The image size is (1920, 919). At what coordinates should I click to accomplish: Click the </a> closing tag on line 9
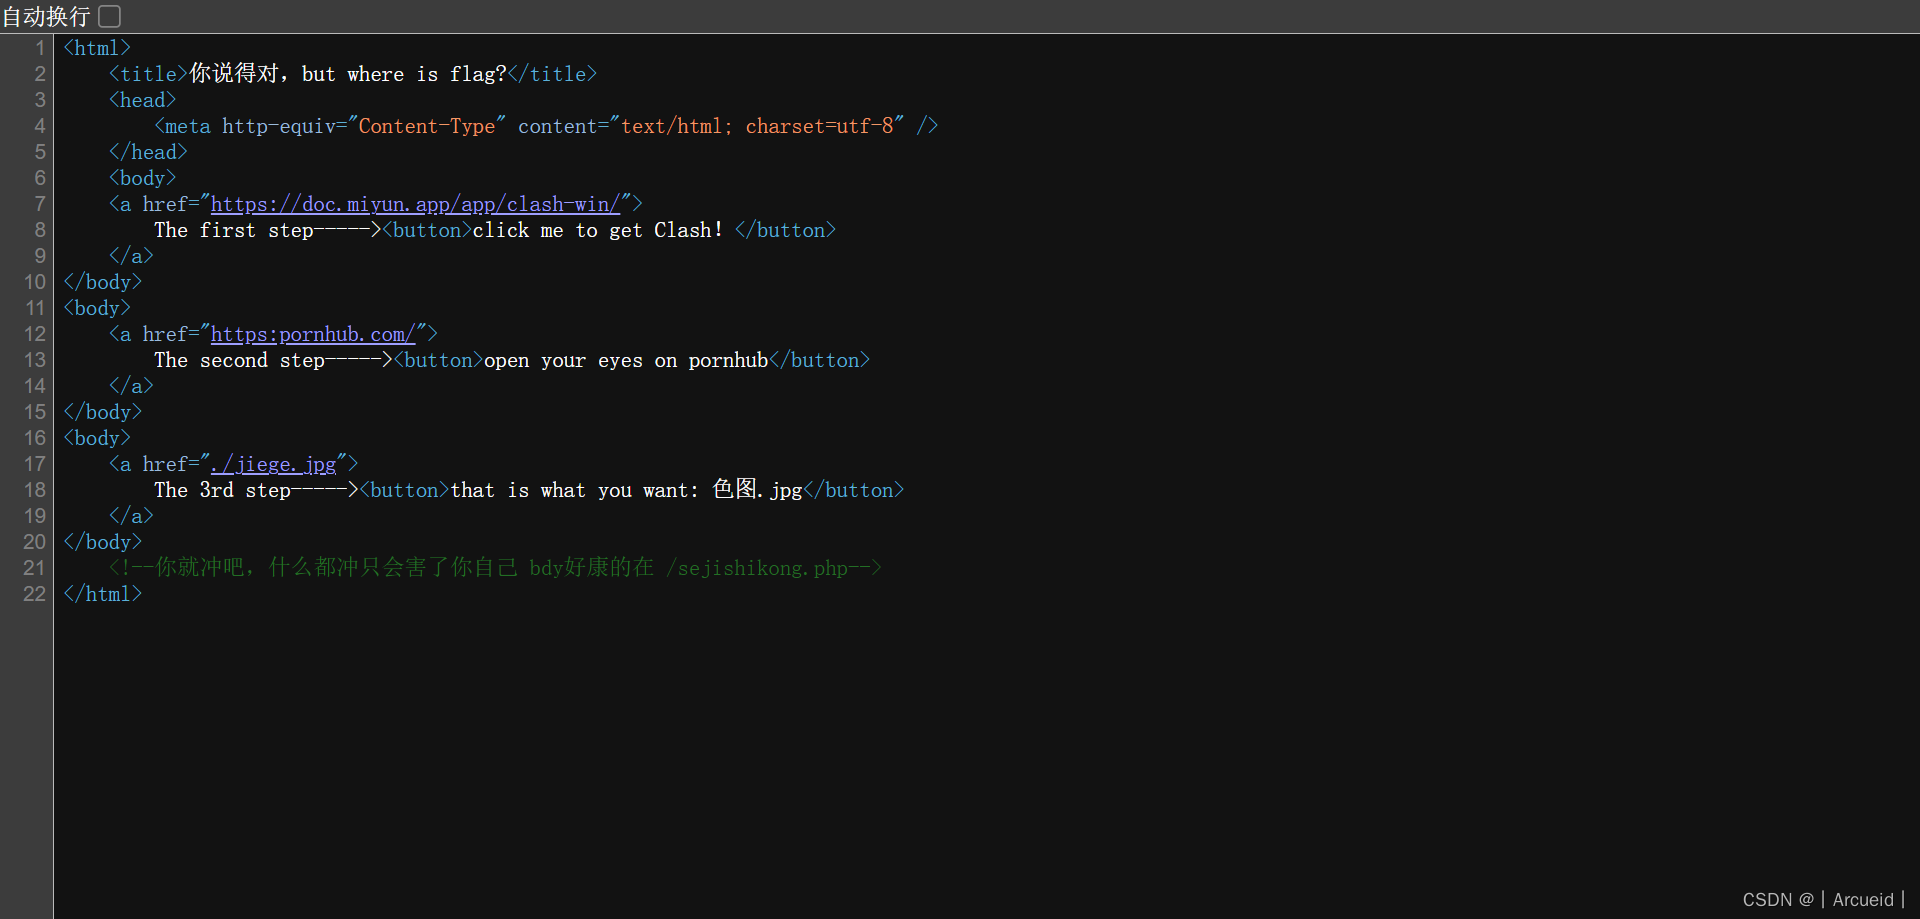131,256
